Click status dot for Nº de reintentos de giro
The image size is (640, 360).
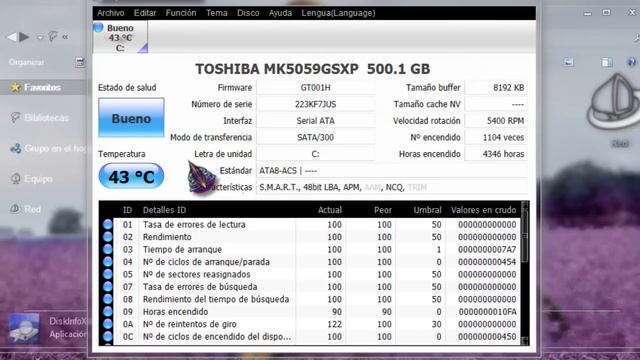coord(108,324)
